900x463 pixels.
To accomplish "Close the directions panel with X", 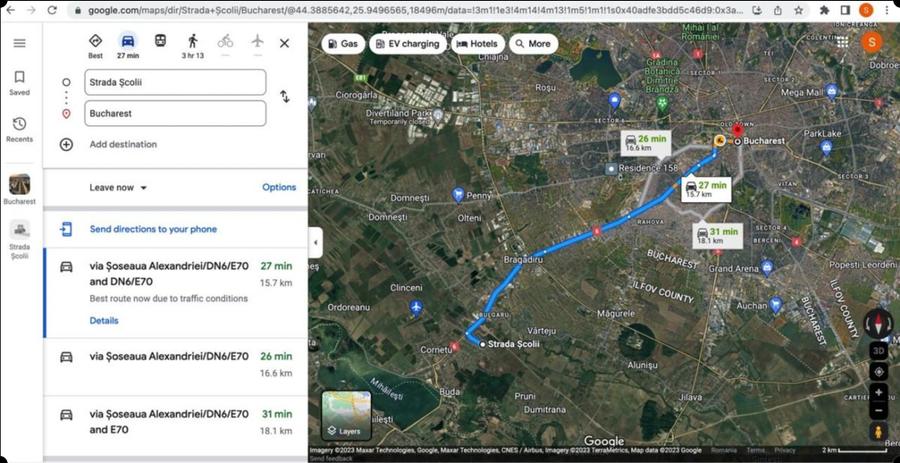I will tap(284, 43).
